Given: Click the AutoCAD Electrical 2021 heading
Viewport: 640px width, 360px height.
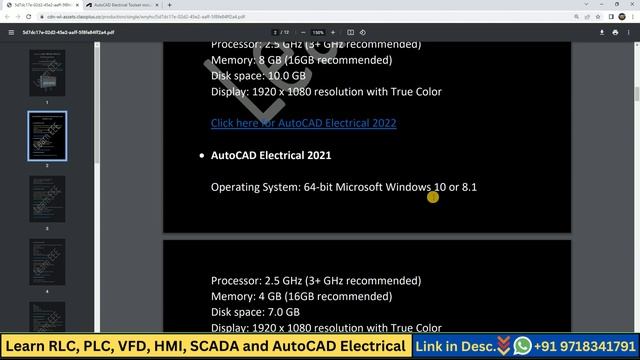Looking at the screenshot, I should [x=271, y=155].
